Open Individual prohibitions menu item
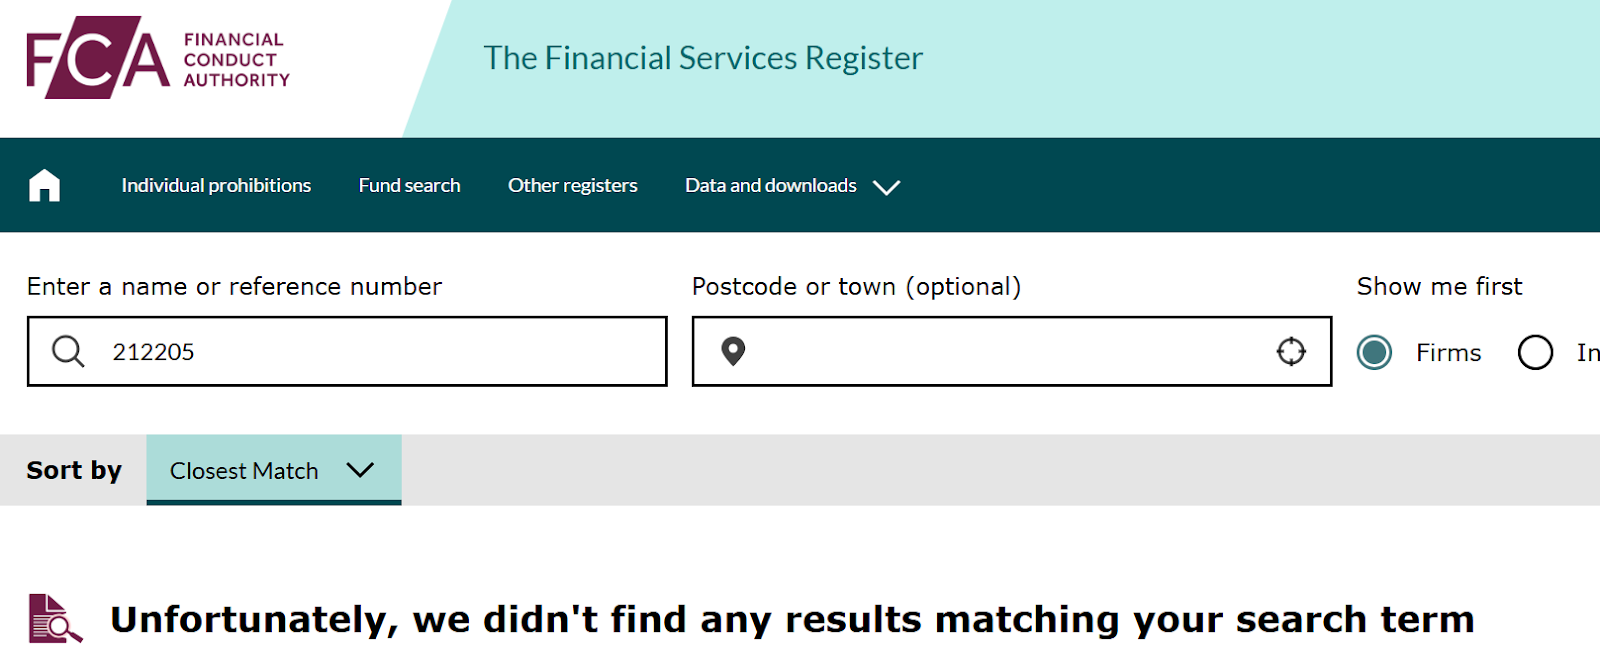This screenshot has width=1600, height=662. (x=216, y=185)
